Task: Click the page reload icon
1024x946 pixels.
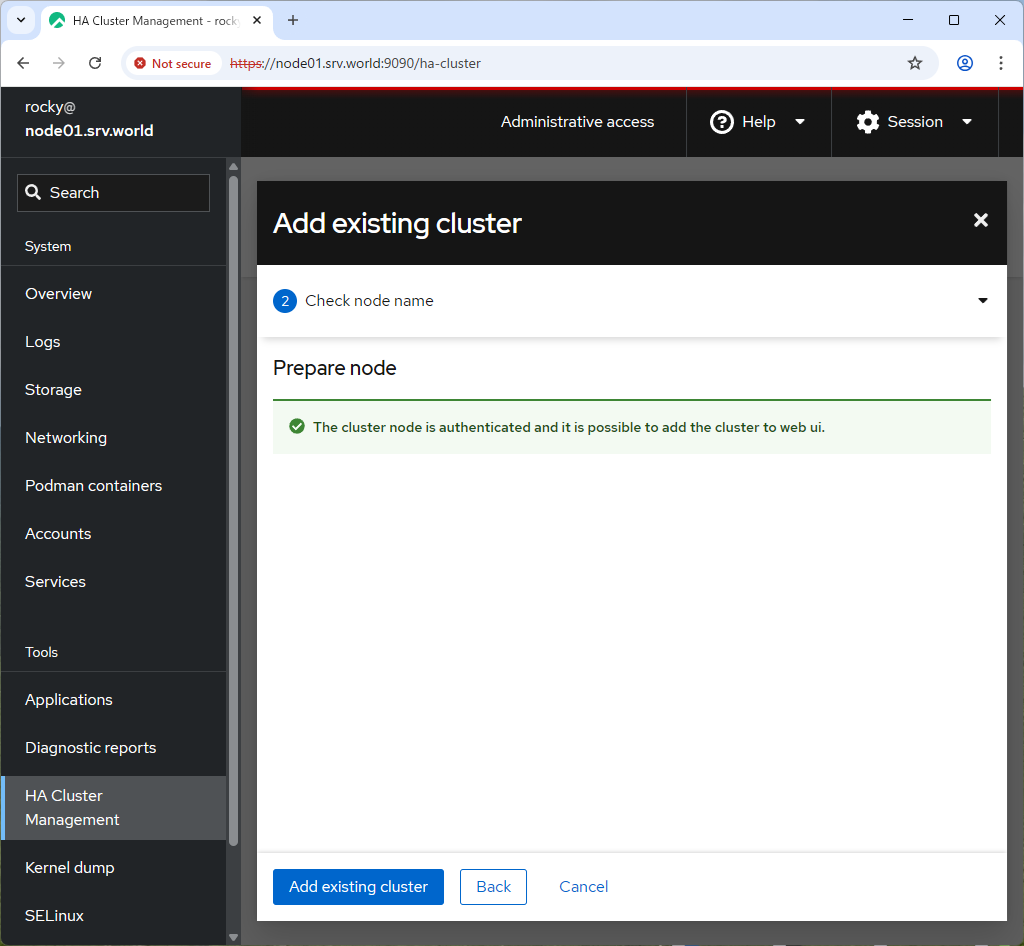Action: pos(95,62)
